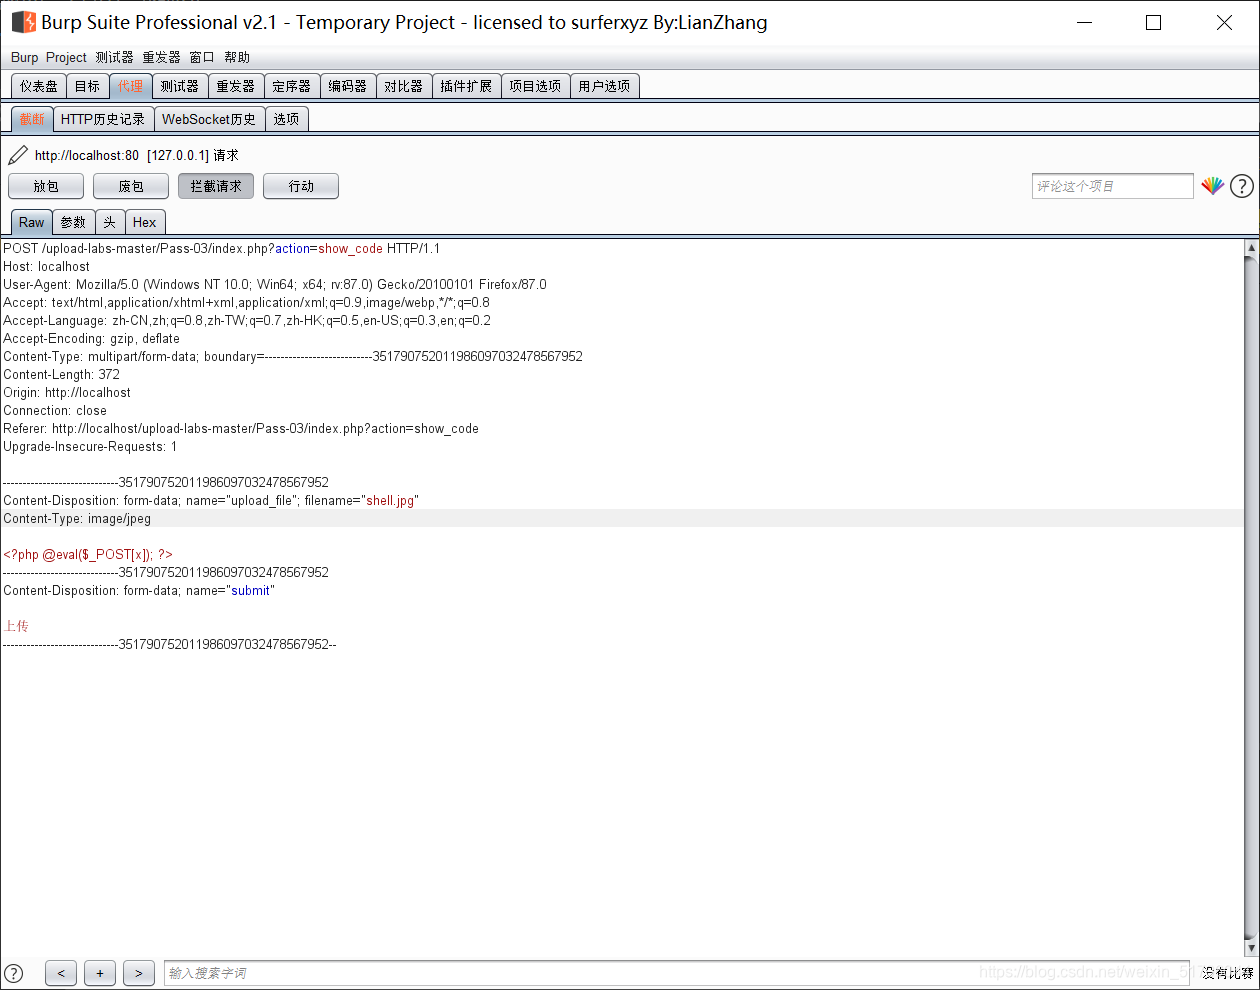This screenshot has width=1260, height=990.
Task: Open the 行动 (Action) button menu
Action: [301, 186]
